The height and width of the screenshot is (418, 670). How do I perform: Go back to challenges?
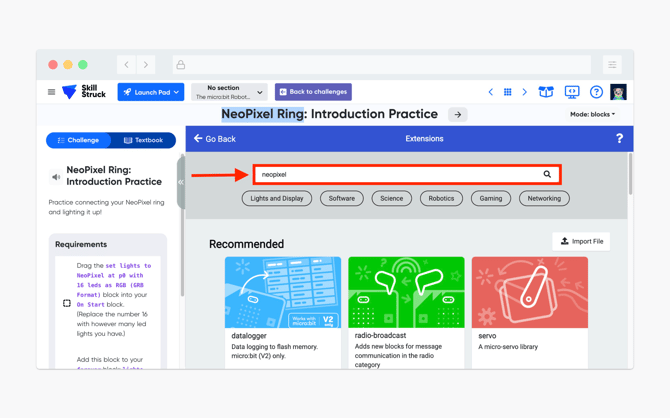pos(313,92)
